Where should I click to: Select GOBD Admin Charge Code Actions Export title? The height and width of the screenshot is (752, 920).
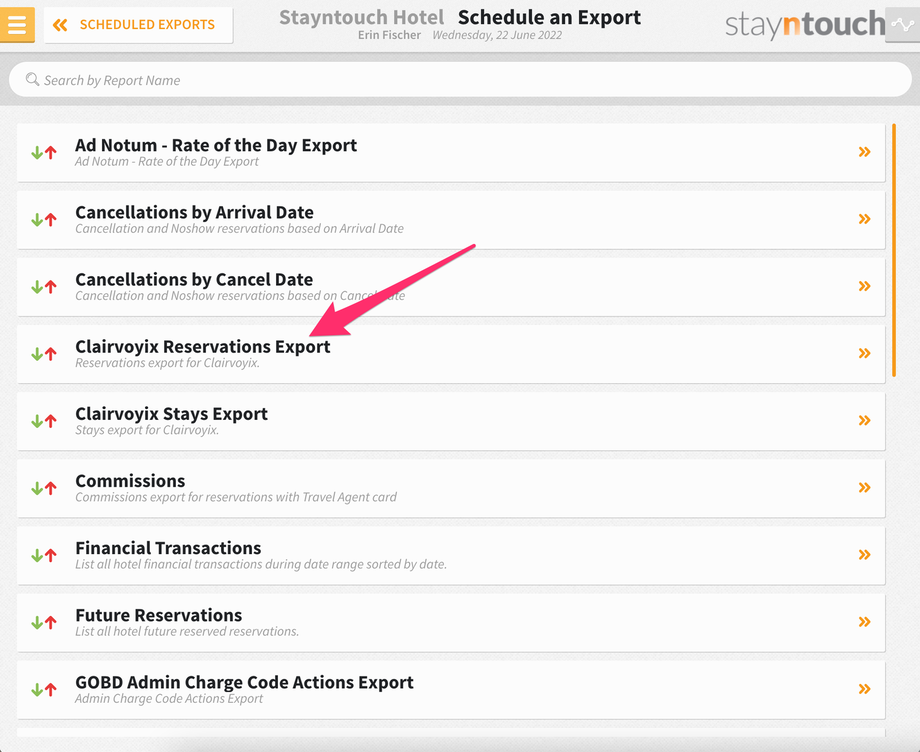pos(244,682)
